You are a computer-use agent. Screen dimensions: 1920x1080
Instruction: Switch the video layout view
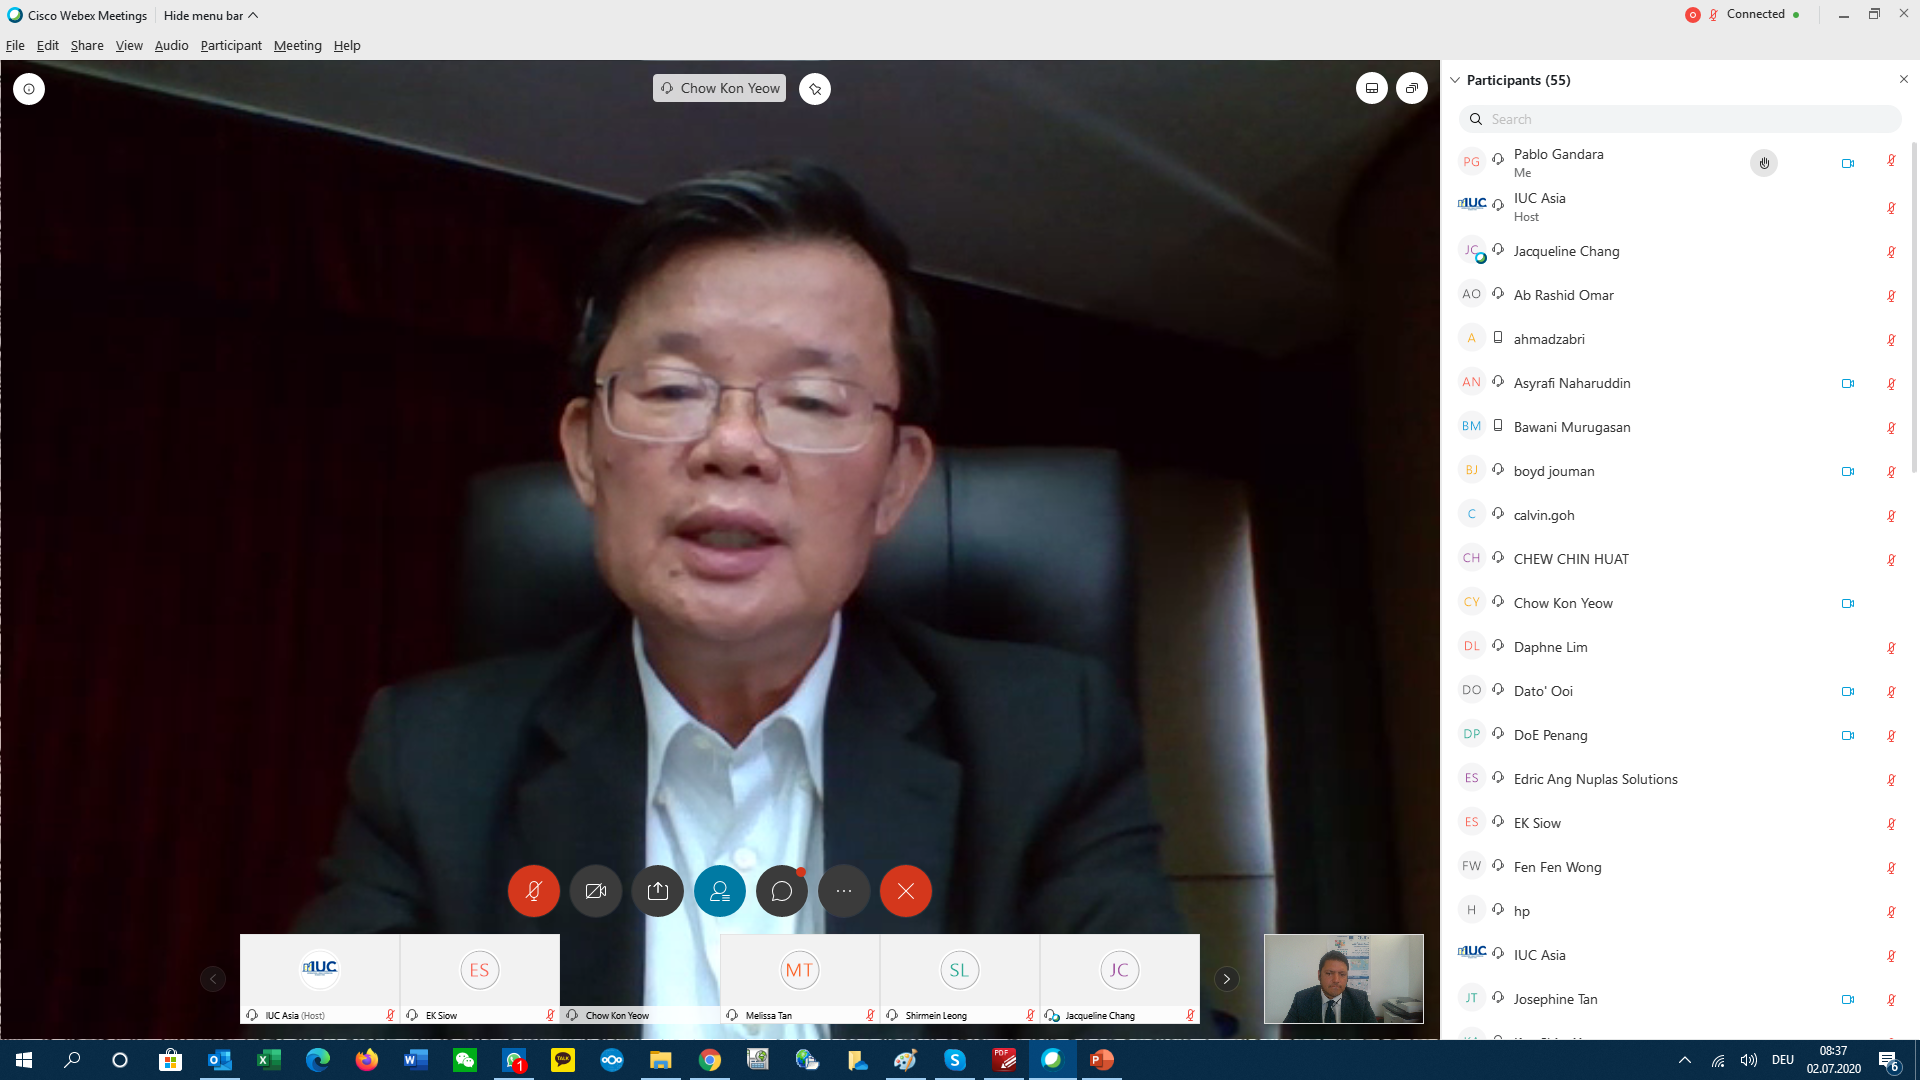[x=1371, y=89]
